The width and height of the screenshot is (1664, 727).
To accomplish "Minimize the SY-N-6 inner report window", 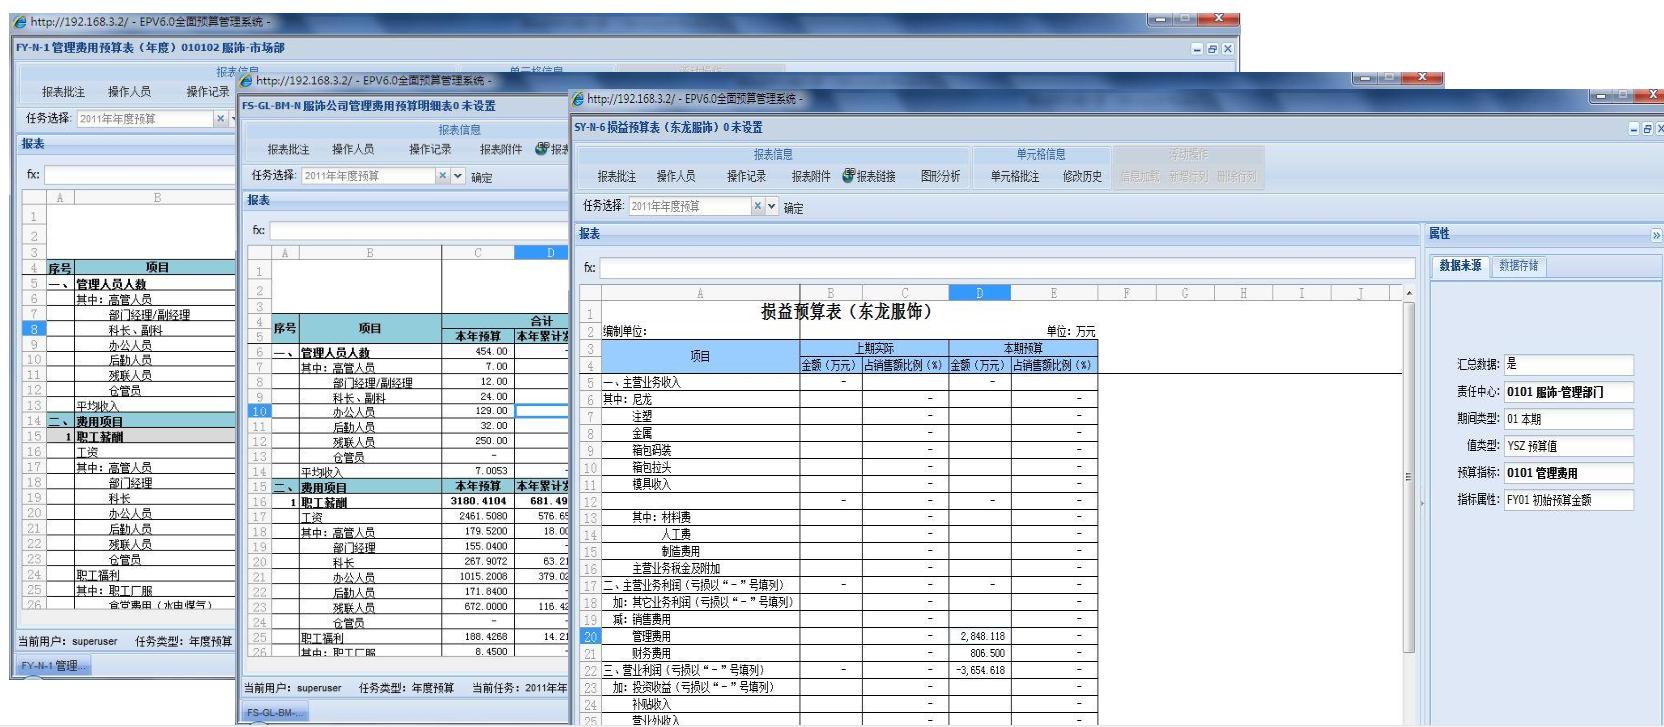I will (1636, 128).
